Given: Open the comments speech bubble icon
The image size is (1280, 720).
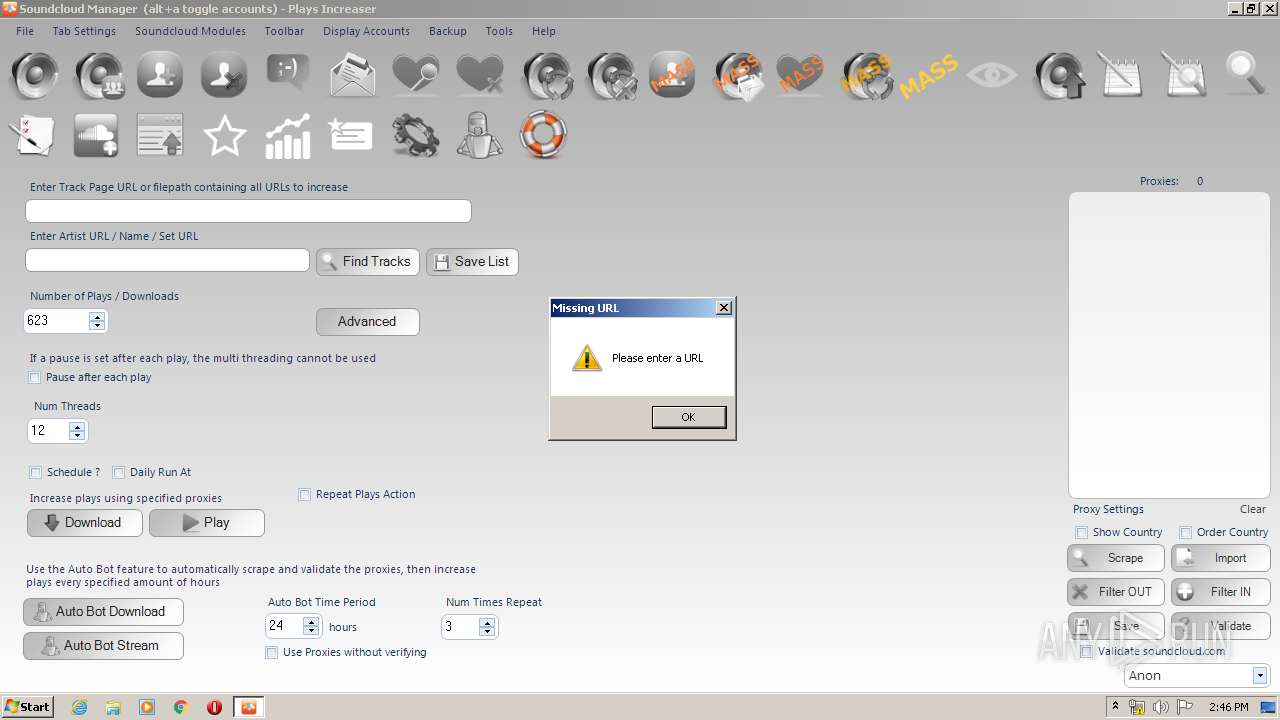Looking at the screenshot, I should coord(288,73).
